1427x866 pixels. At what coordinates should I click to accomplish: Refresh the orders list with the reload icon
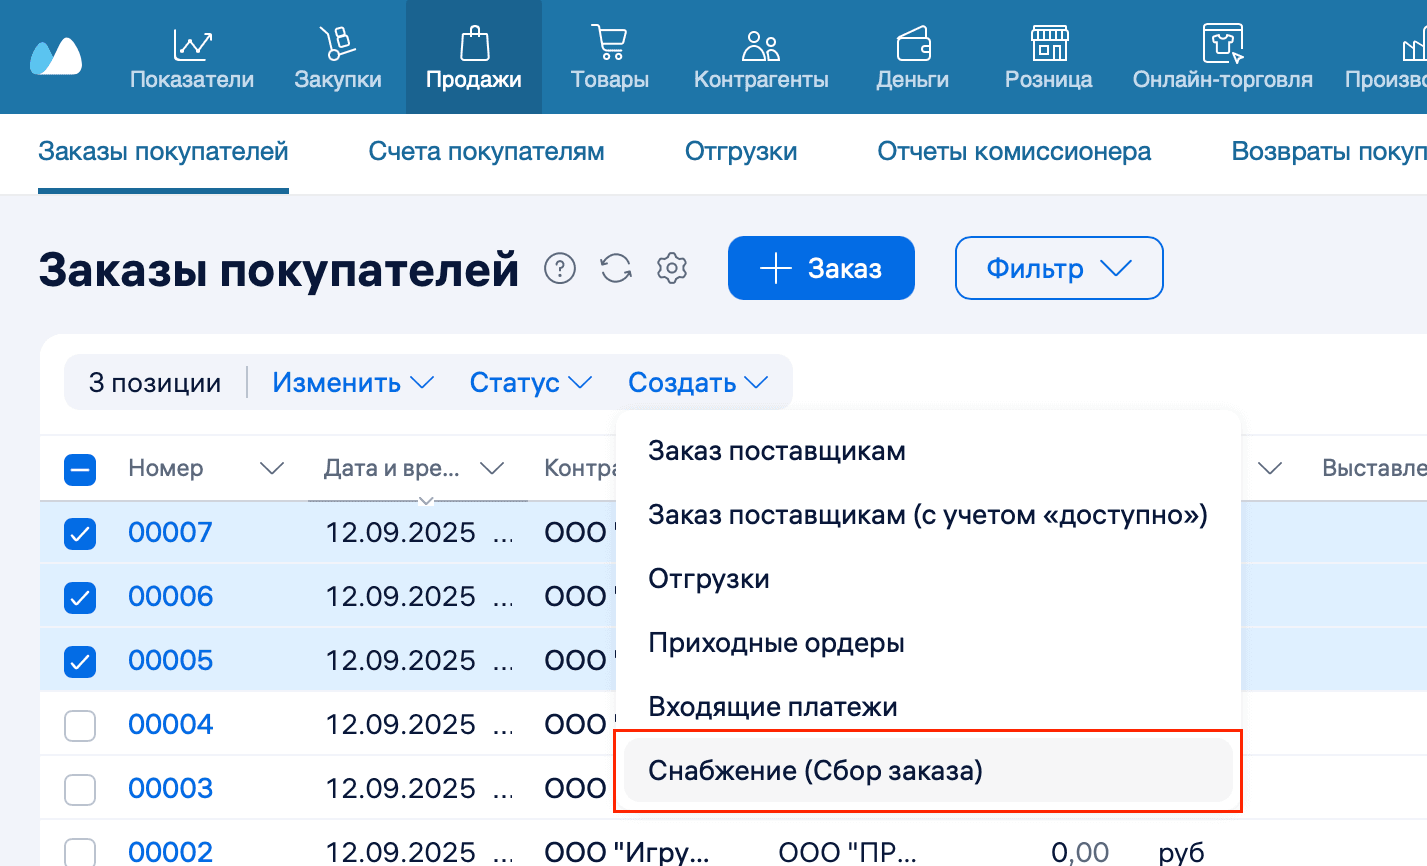click(x=616, y=268)
